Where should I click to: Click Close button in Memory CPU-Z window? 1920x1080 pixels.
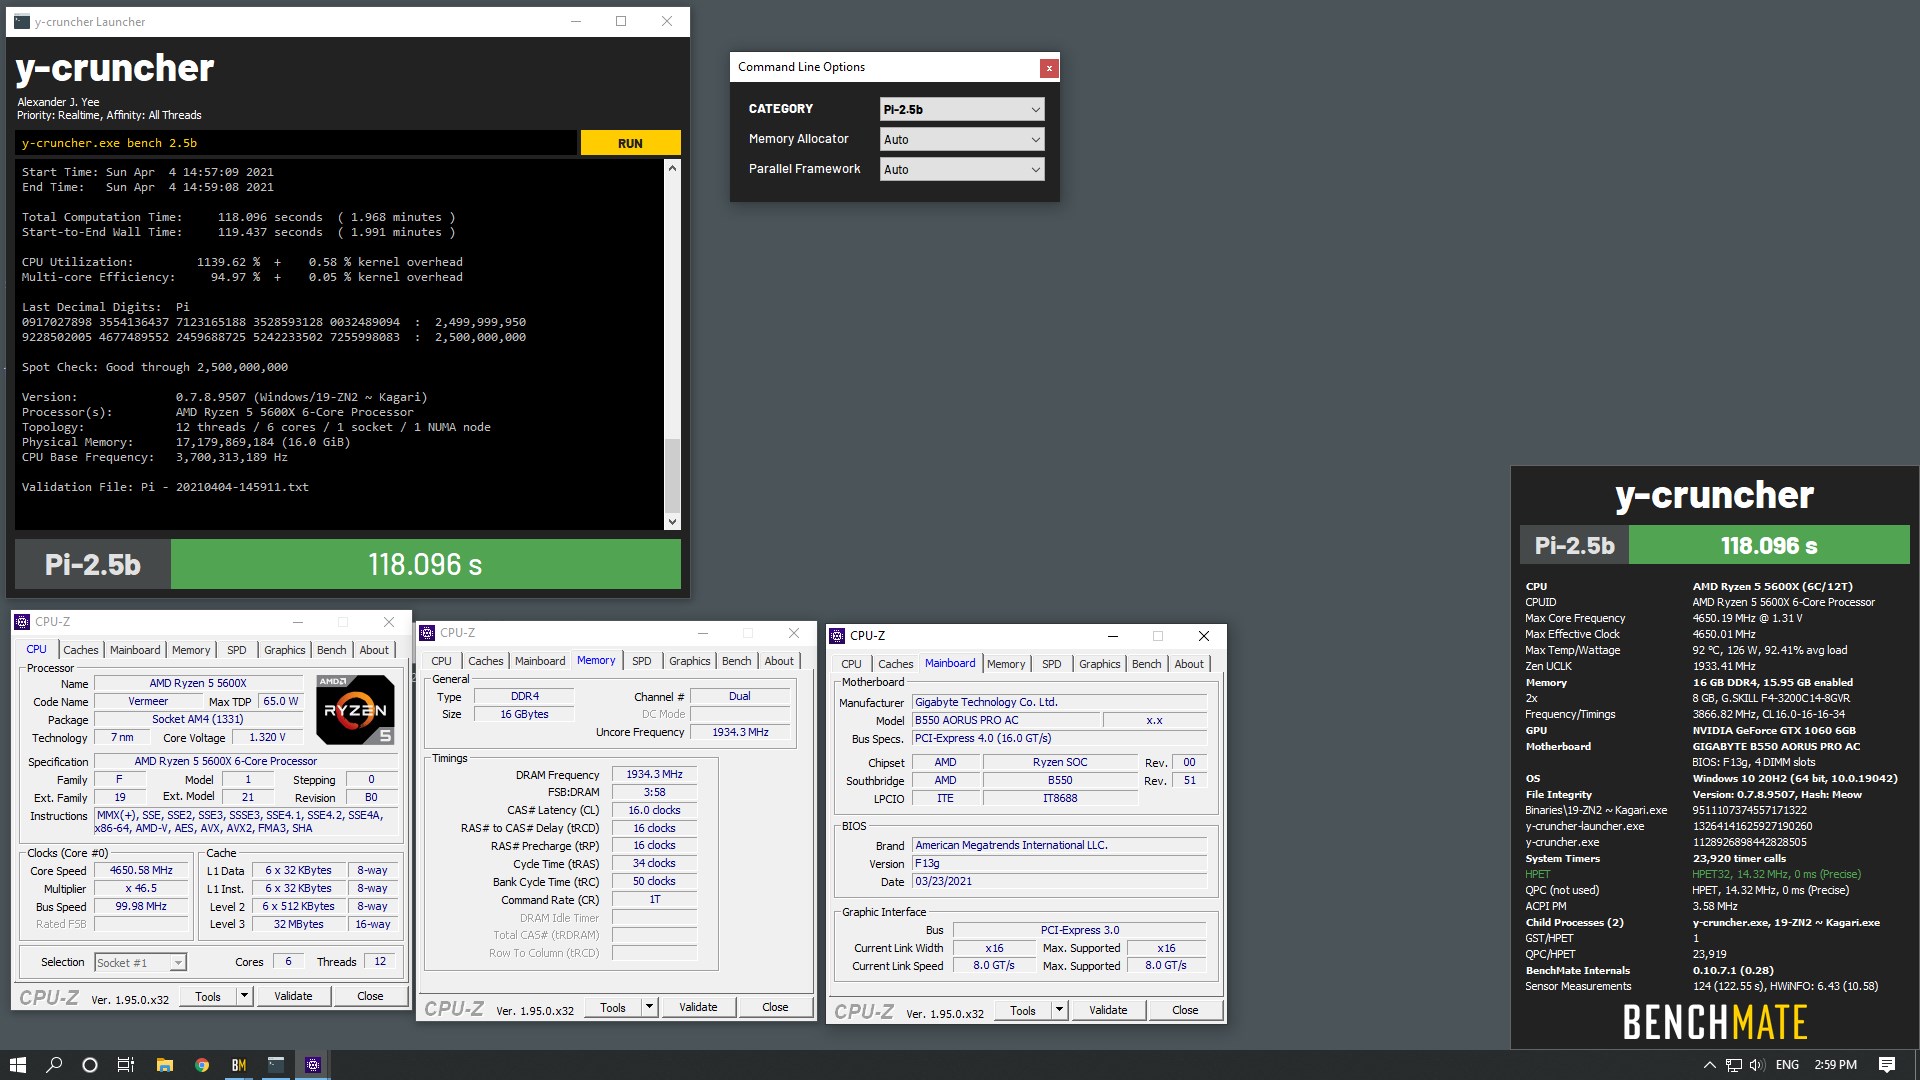click(775, 1007)
